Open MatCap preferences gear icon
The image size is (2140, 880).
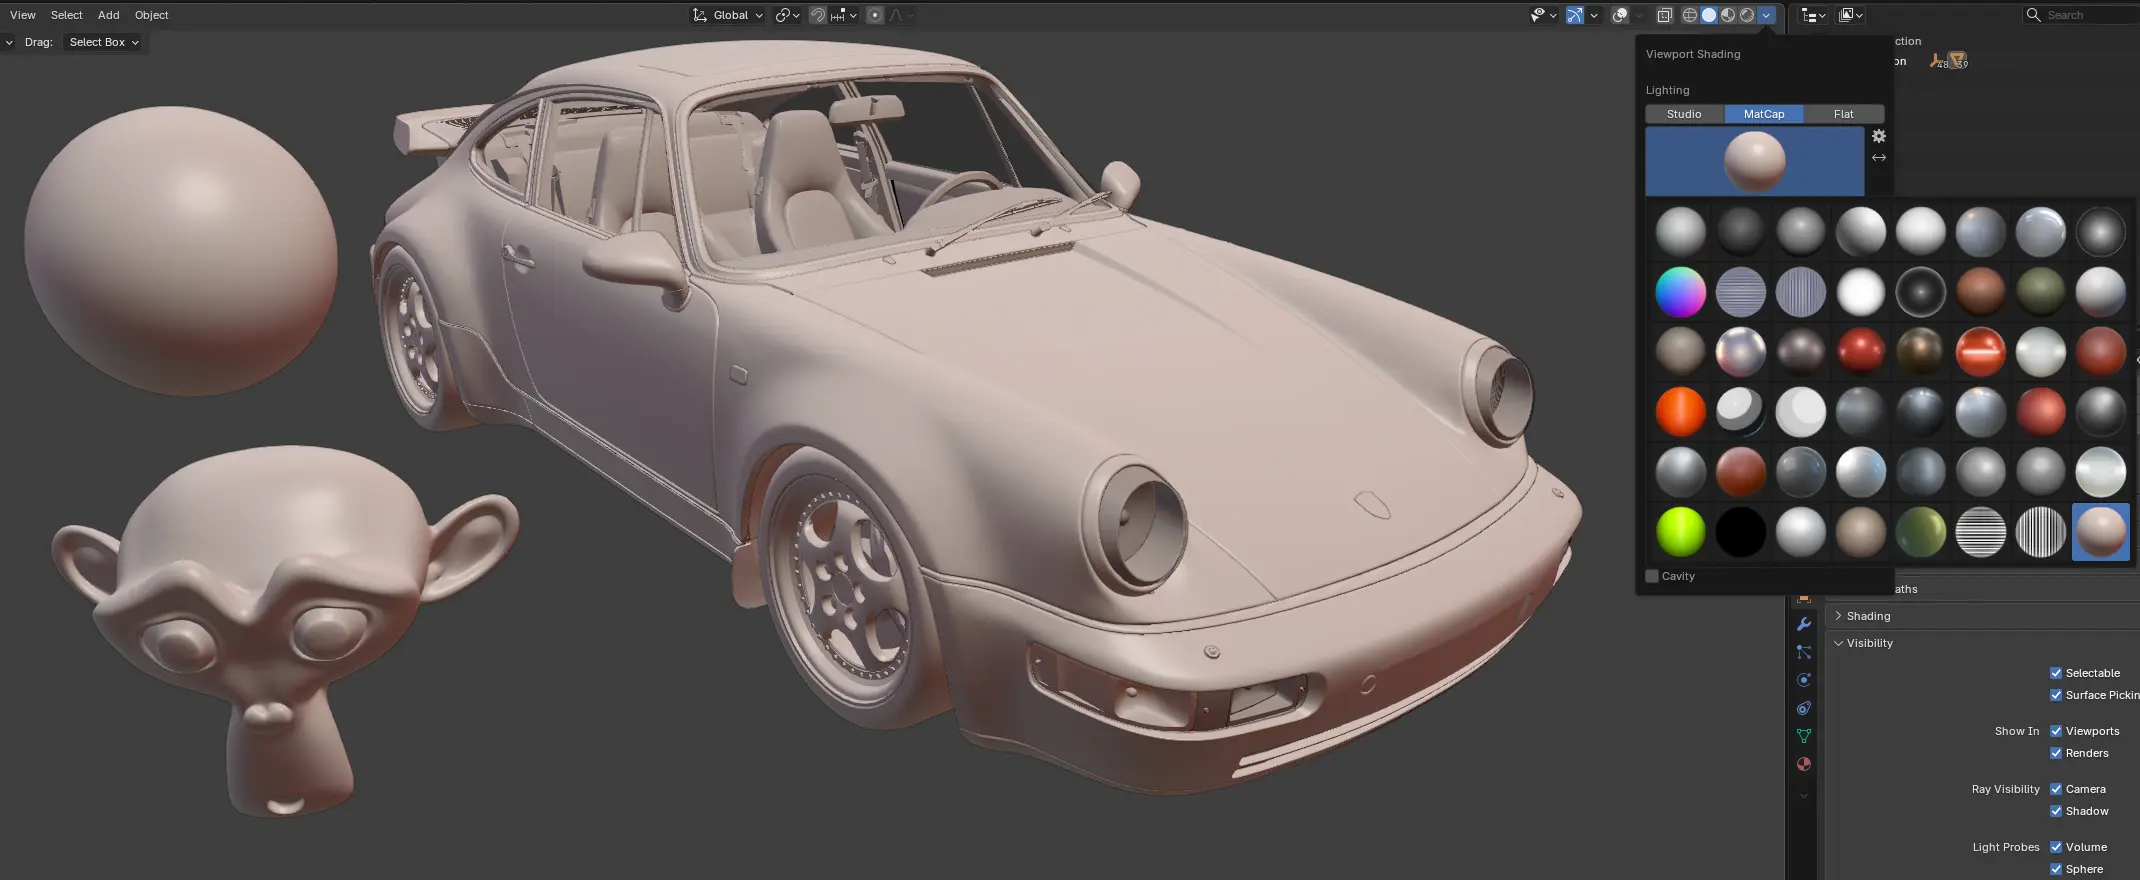pyautogui.click(x=1879, y=136)
